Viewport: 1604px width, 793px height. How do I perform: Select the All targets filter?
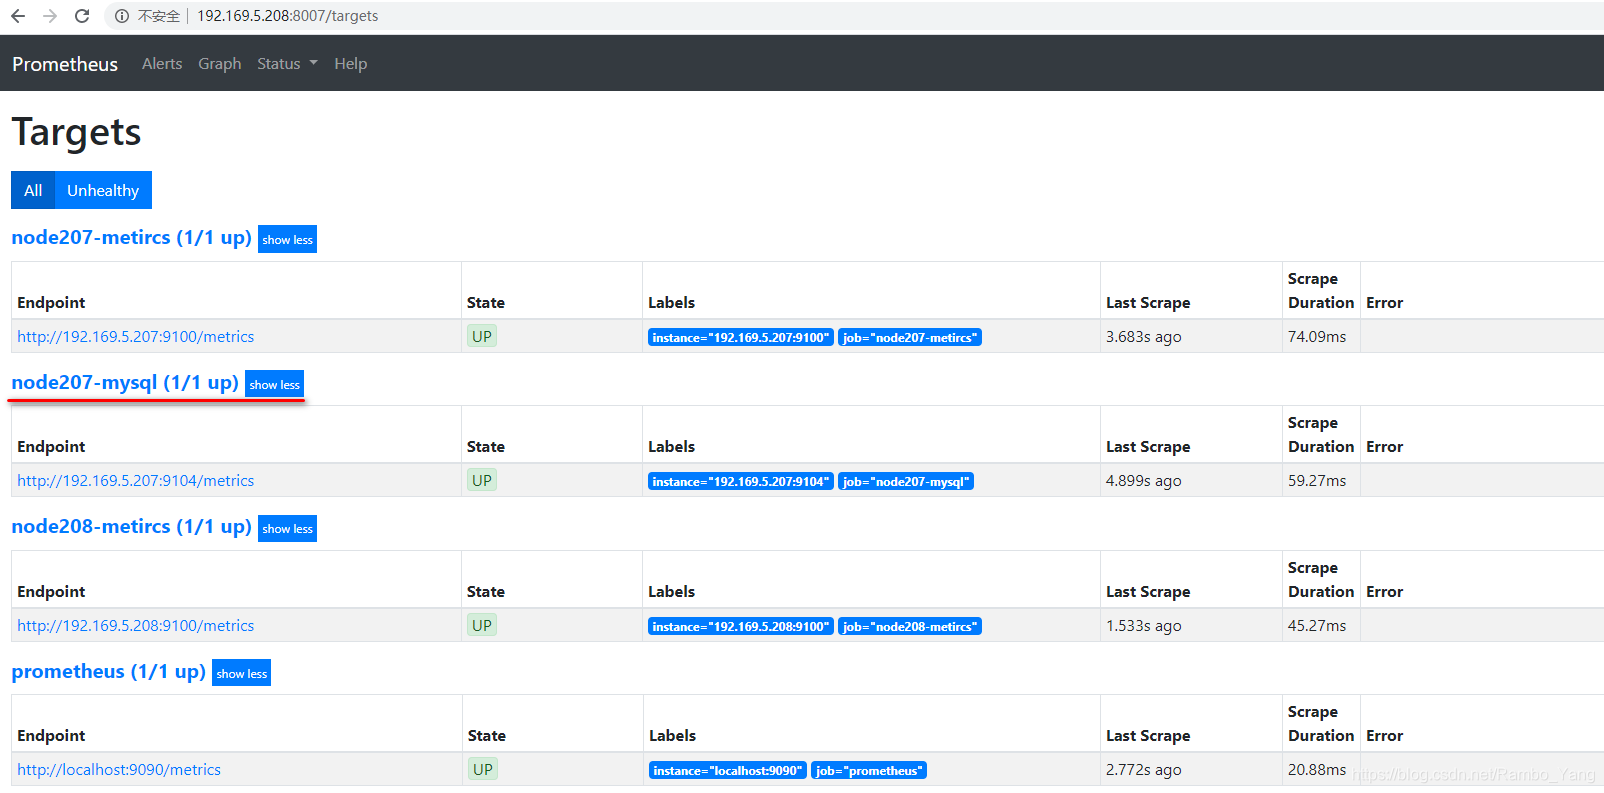coord(33,190)
